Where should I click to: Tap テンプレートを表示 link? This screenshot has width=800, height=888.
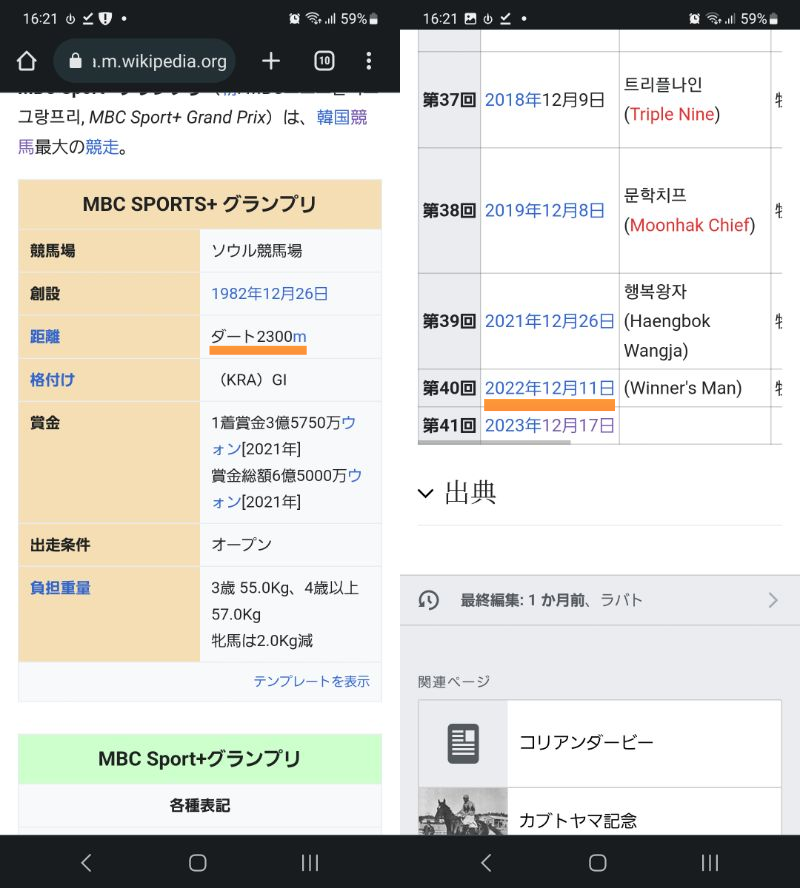(311, 681)
